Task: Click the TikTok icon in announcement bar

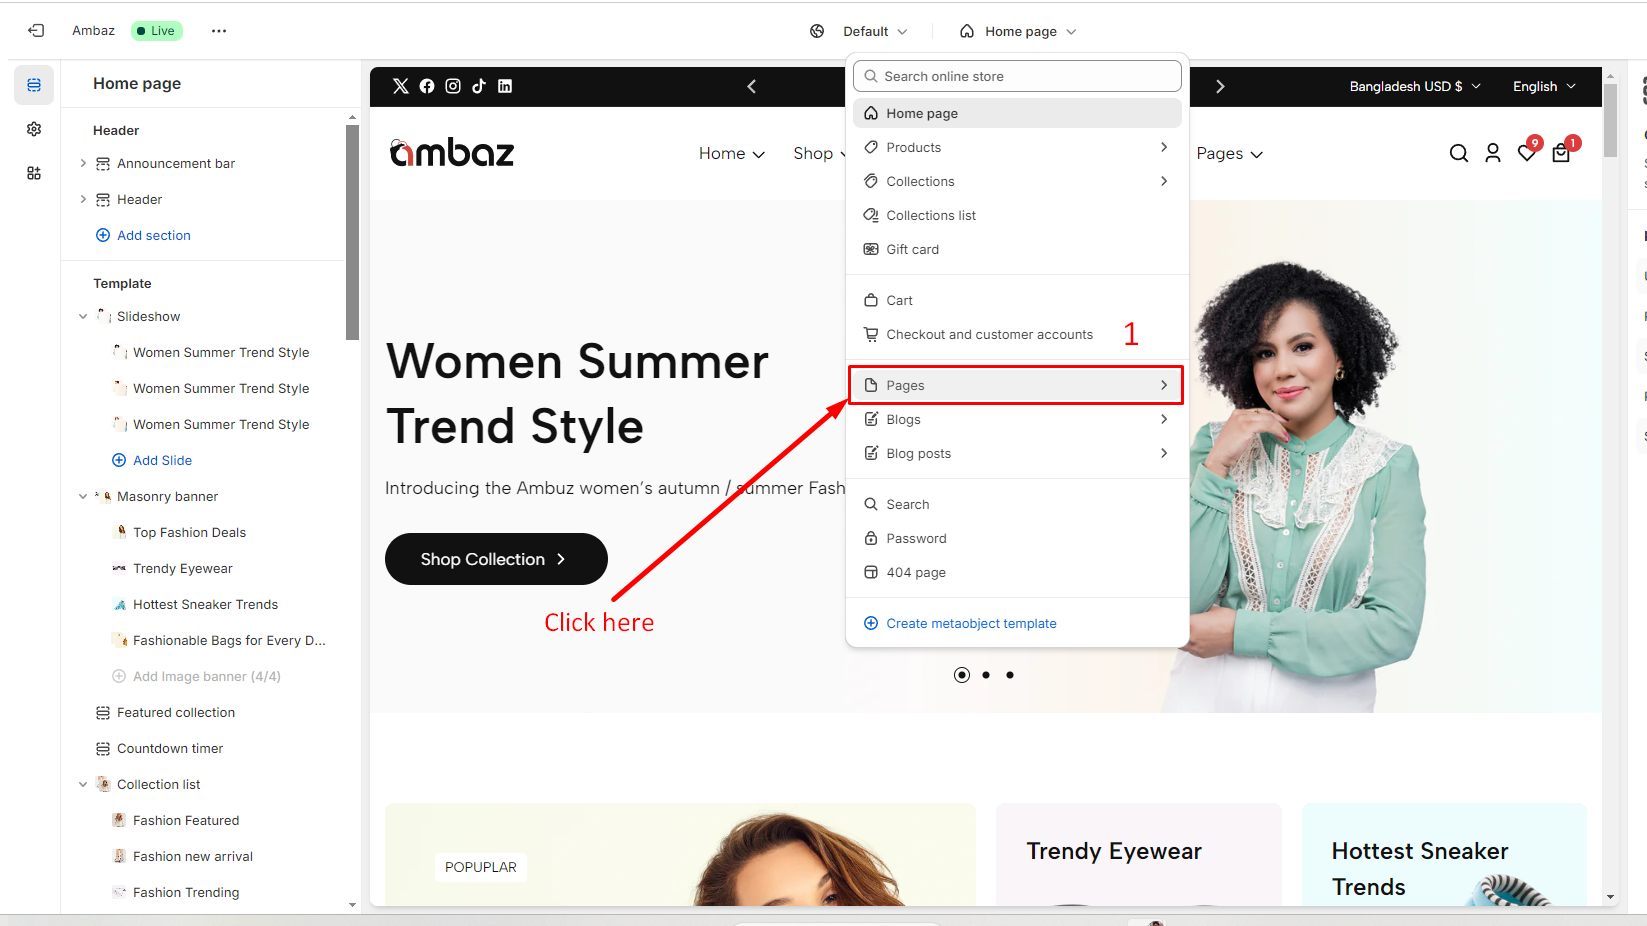Action: (x=479, y=86)
